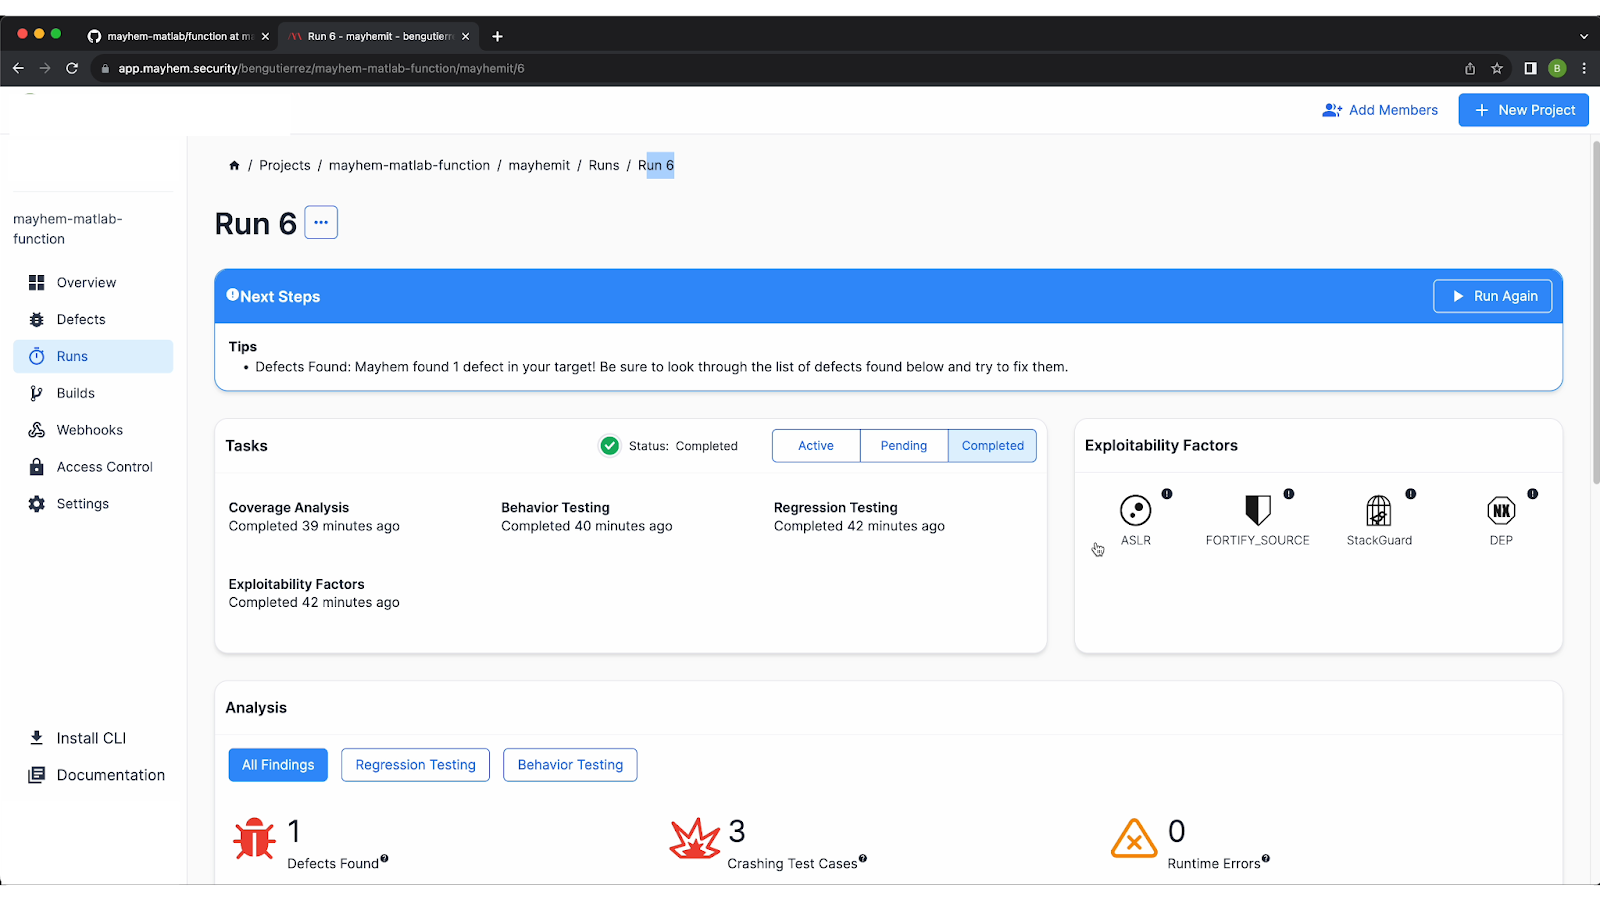The height and width of the screenshot is (900, 1600).
Task: Click info badge next to StackGuard
Action: (x=1411, y=494)
